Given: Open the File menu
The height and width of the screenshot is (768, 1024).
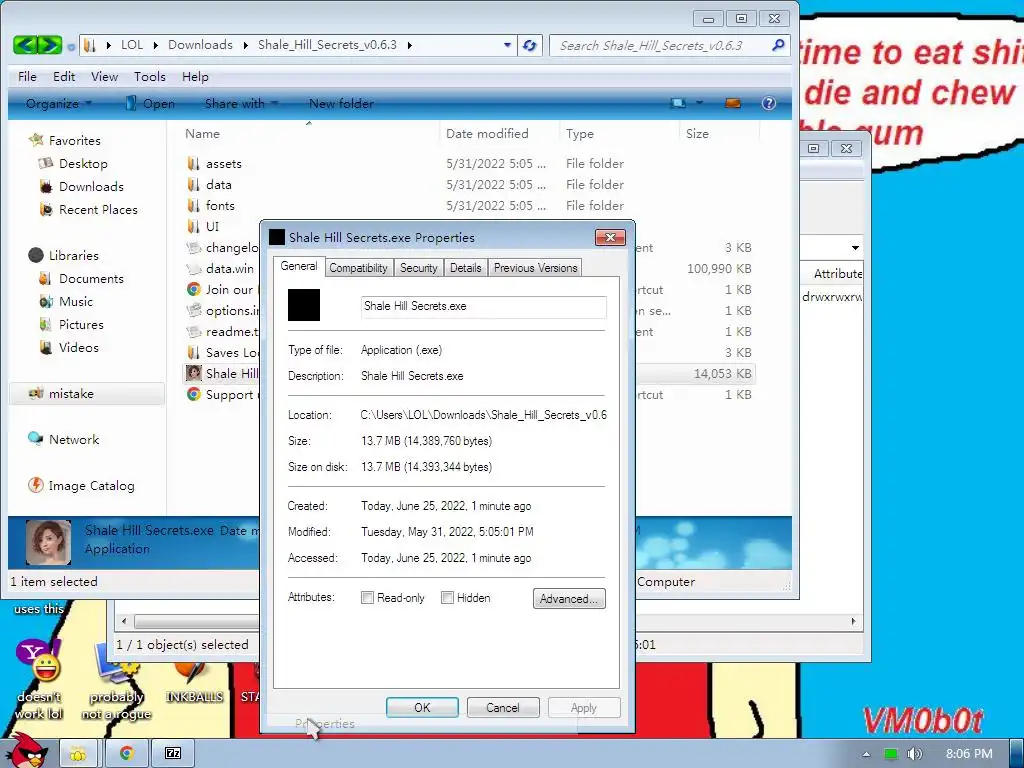Looking at the screenshot, I should coord(27,76).
